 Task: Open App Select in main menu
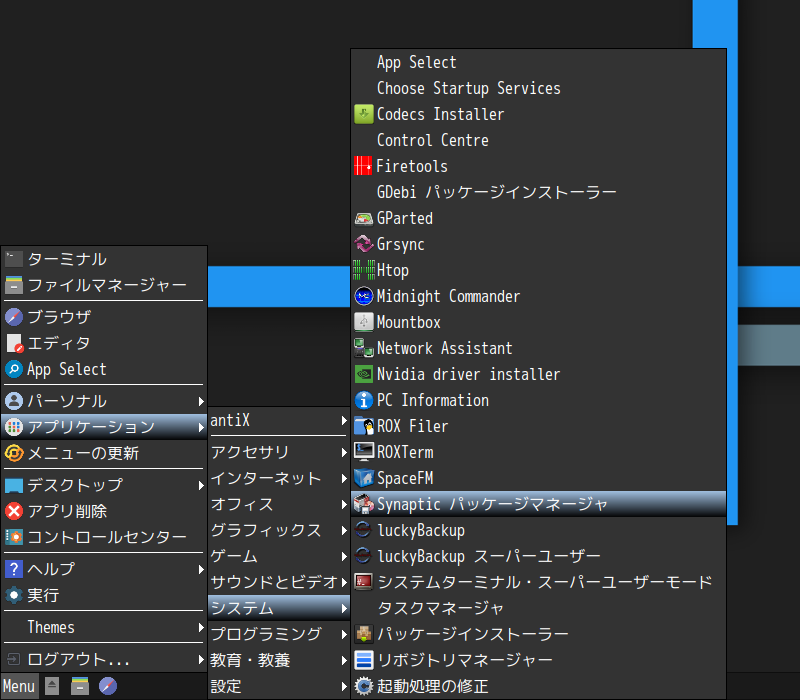point(104,369)
